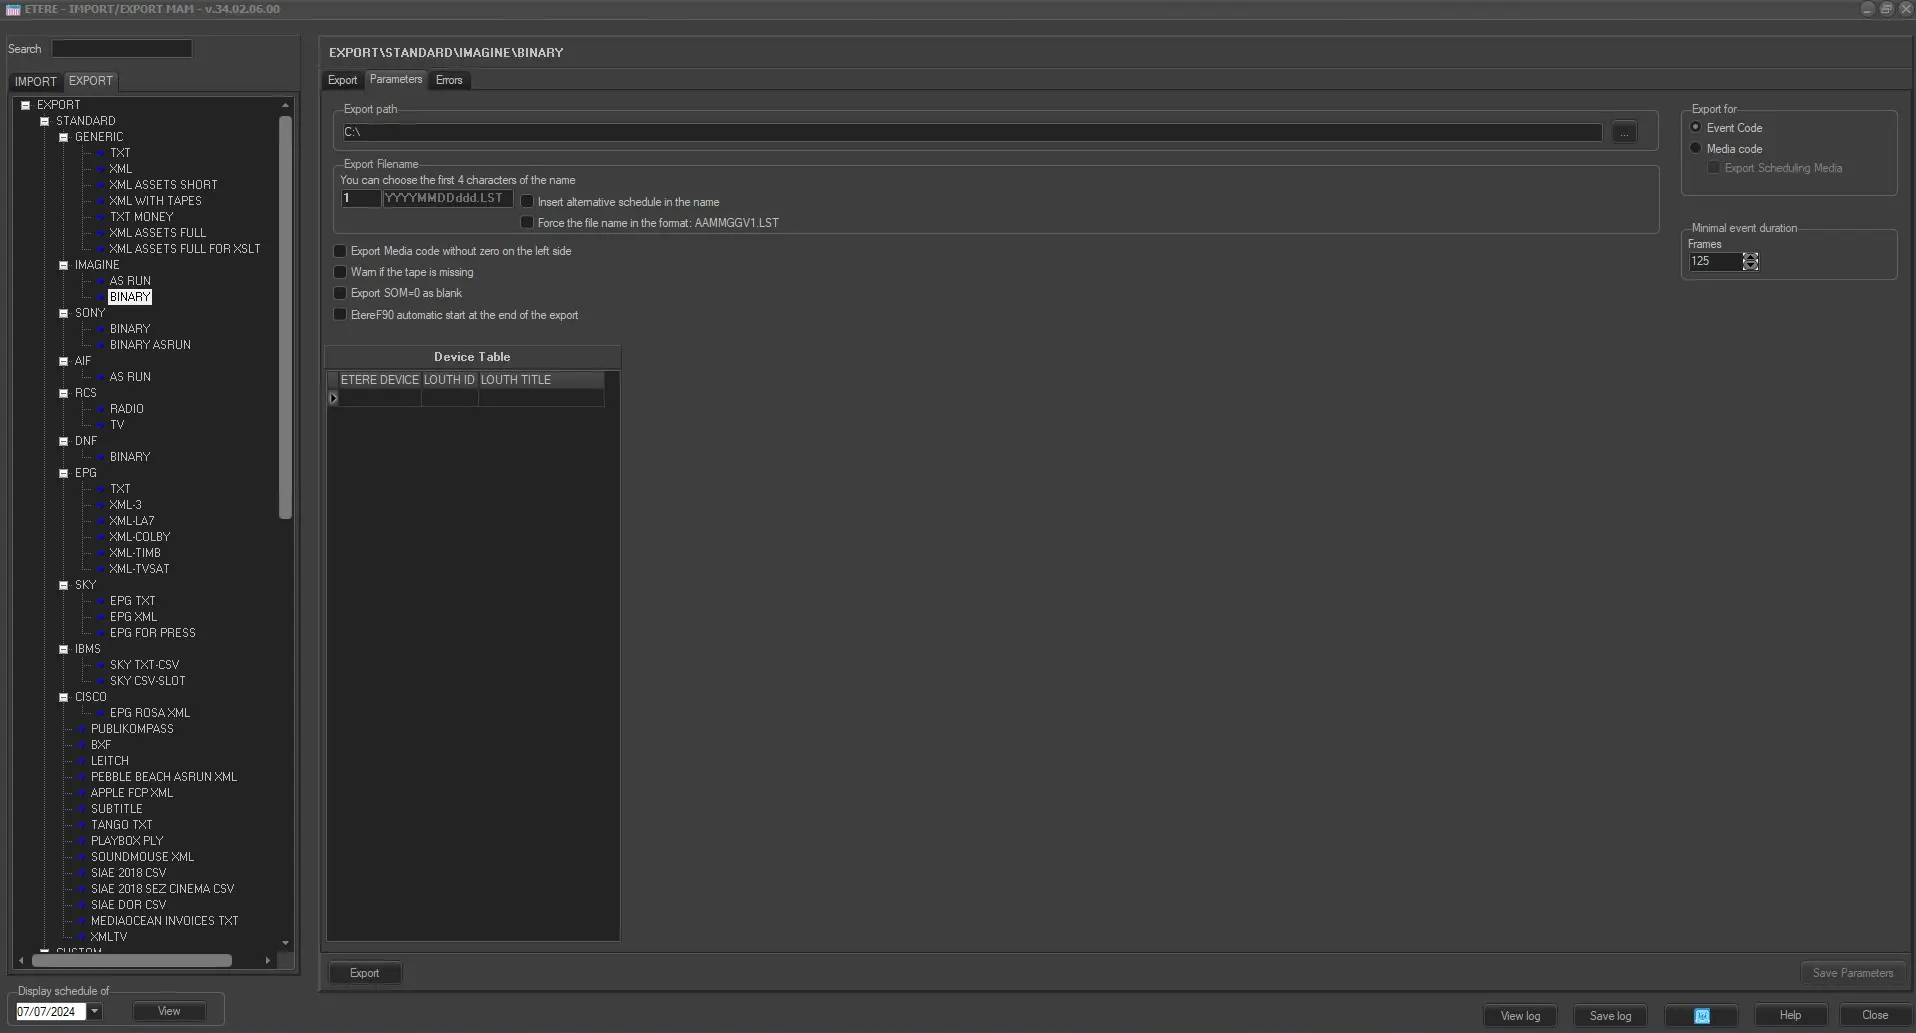Click the blue icon button beside Help
Screen dimensions: 1916x1033
[x=1701, y=1016]
